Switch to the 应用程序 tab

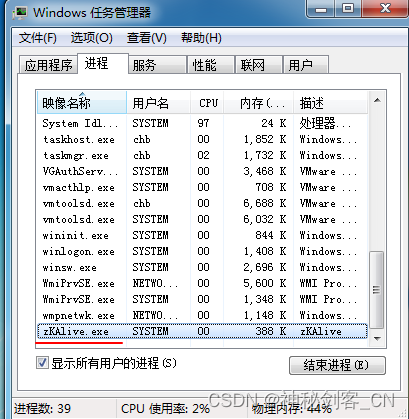pos(48,65)
